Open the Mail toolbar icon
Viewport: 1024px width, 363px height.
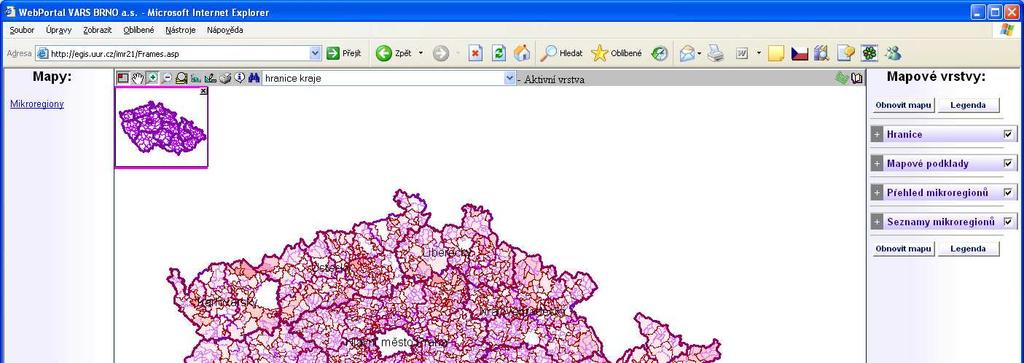tap(687, 54)
